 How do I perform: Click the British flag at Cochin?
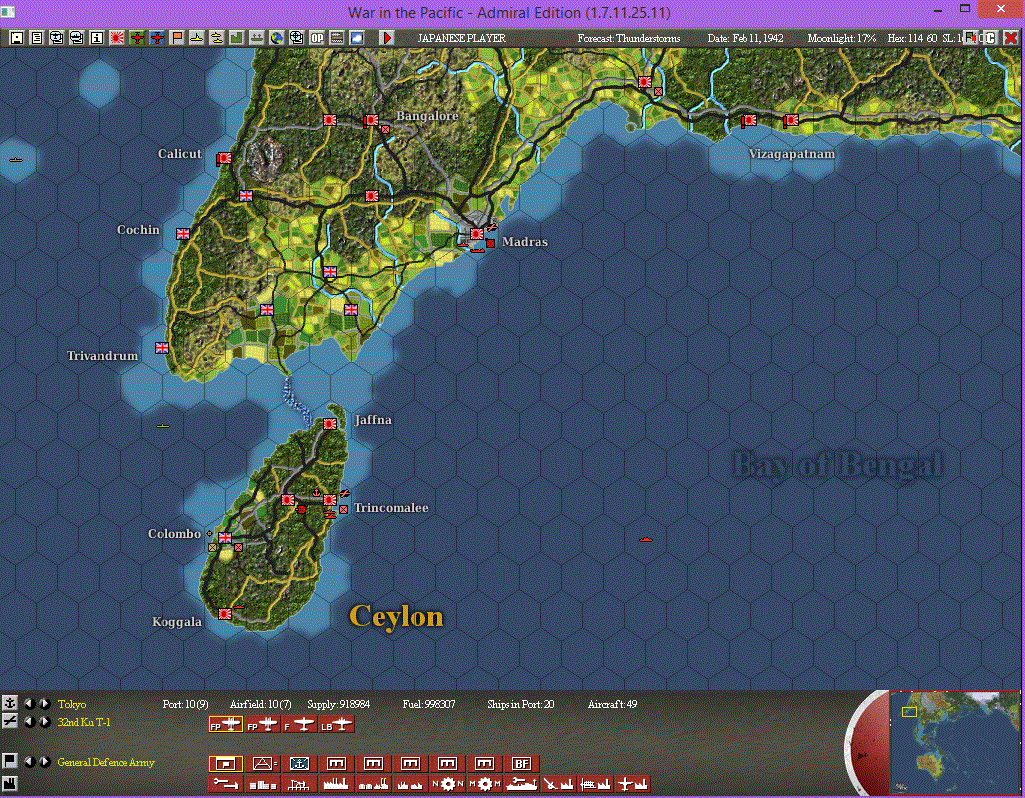pos(182,234)
